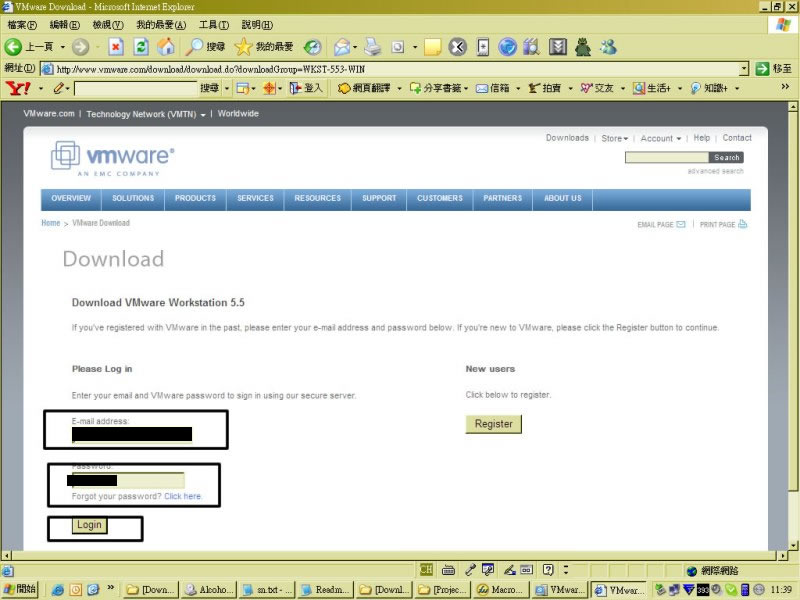Open the 工具(T) menu
Image resolution: width=800 pixels, height=600 pixels.
coord(214,24)
